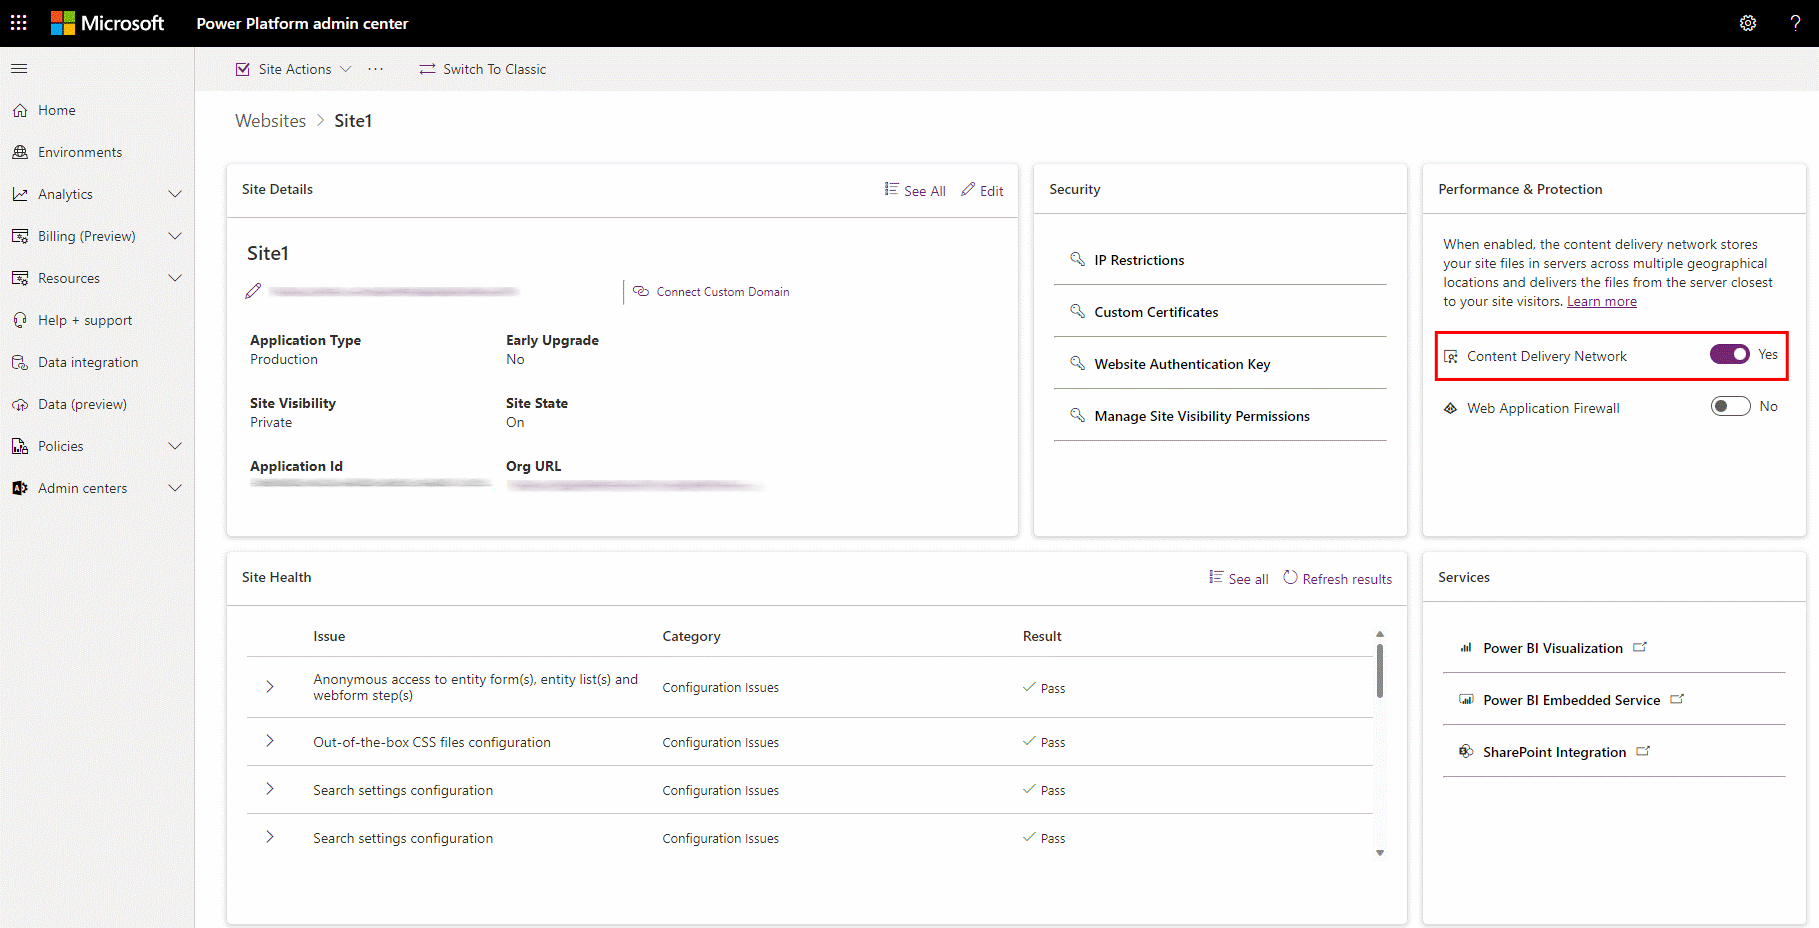The image size is (1819, 928).
Task: Open the settings gear icon
Action: (1748, 23)
